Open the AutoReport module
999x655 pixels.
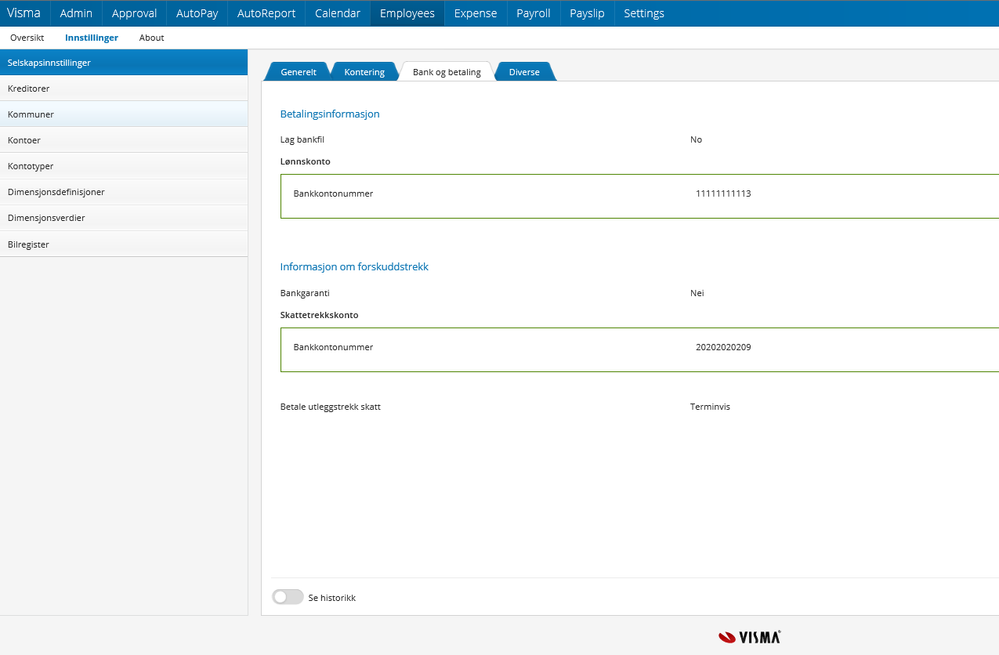point(266,13)
